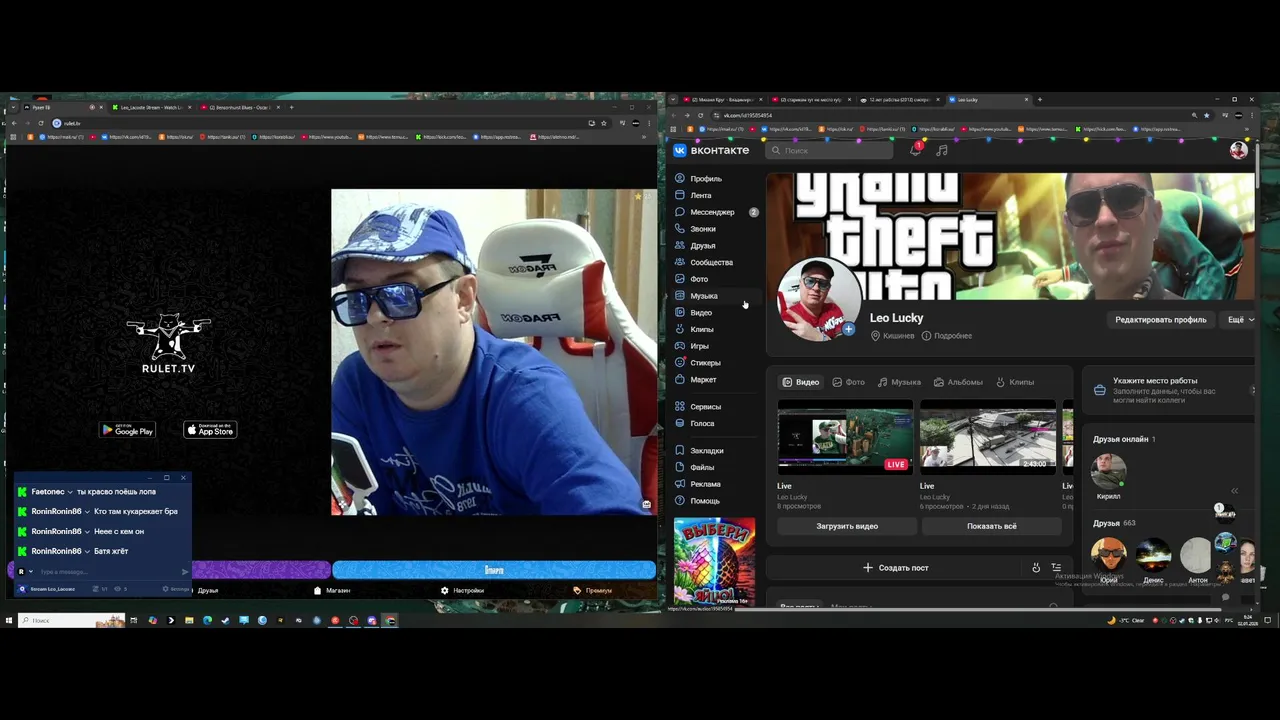Click Показать всё button
Screen dimensions: 1280x720
pos(991,526)
